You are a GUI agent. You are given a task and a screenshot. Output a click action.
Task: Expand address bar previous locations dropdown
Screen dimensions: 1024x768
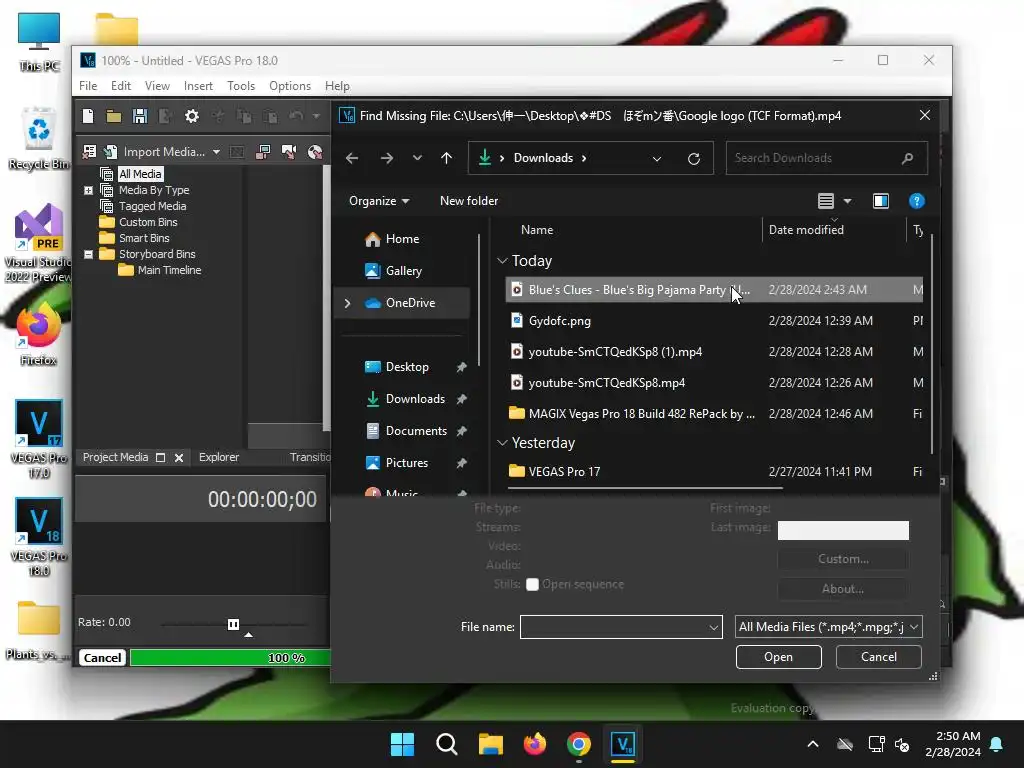(x=657, y=158)
